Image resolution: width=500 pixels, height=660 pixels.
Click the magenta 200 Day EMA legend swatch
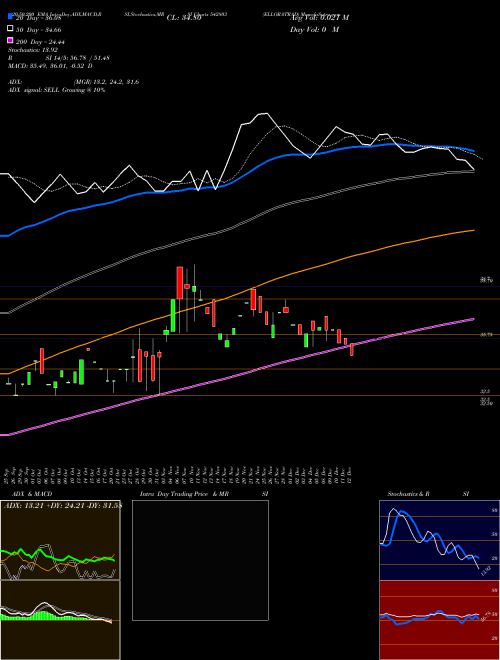click(x=10, y=41)
